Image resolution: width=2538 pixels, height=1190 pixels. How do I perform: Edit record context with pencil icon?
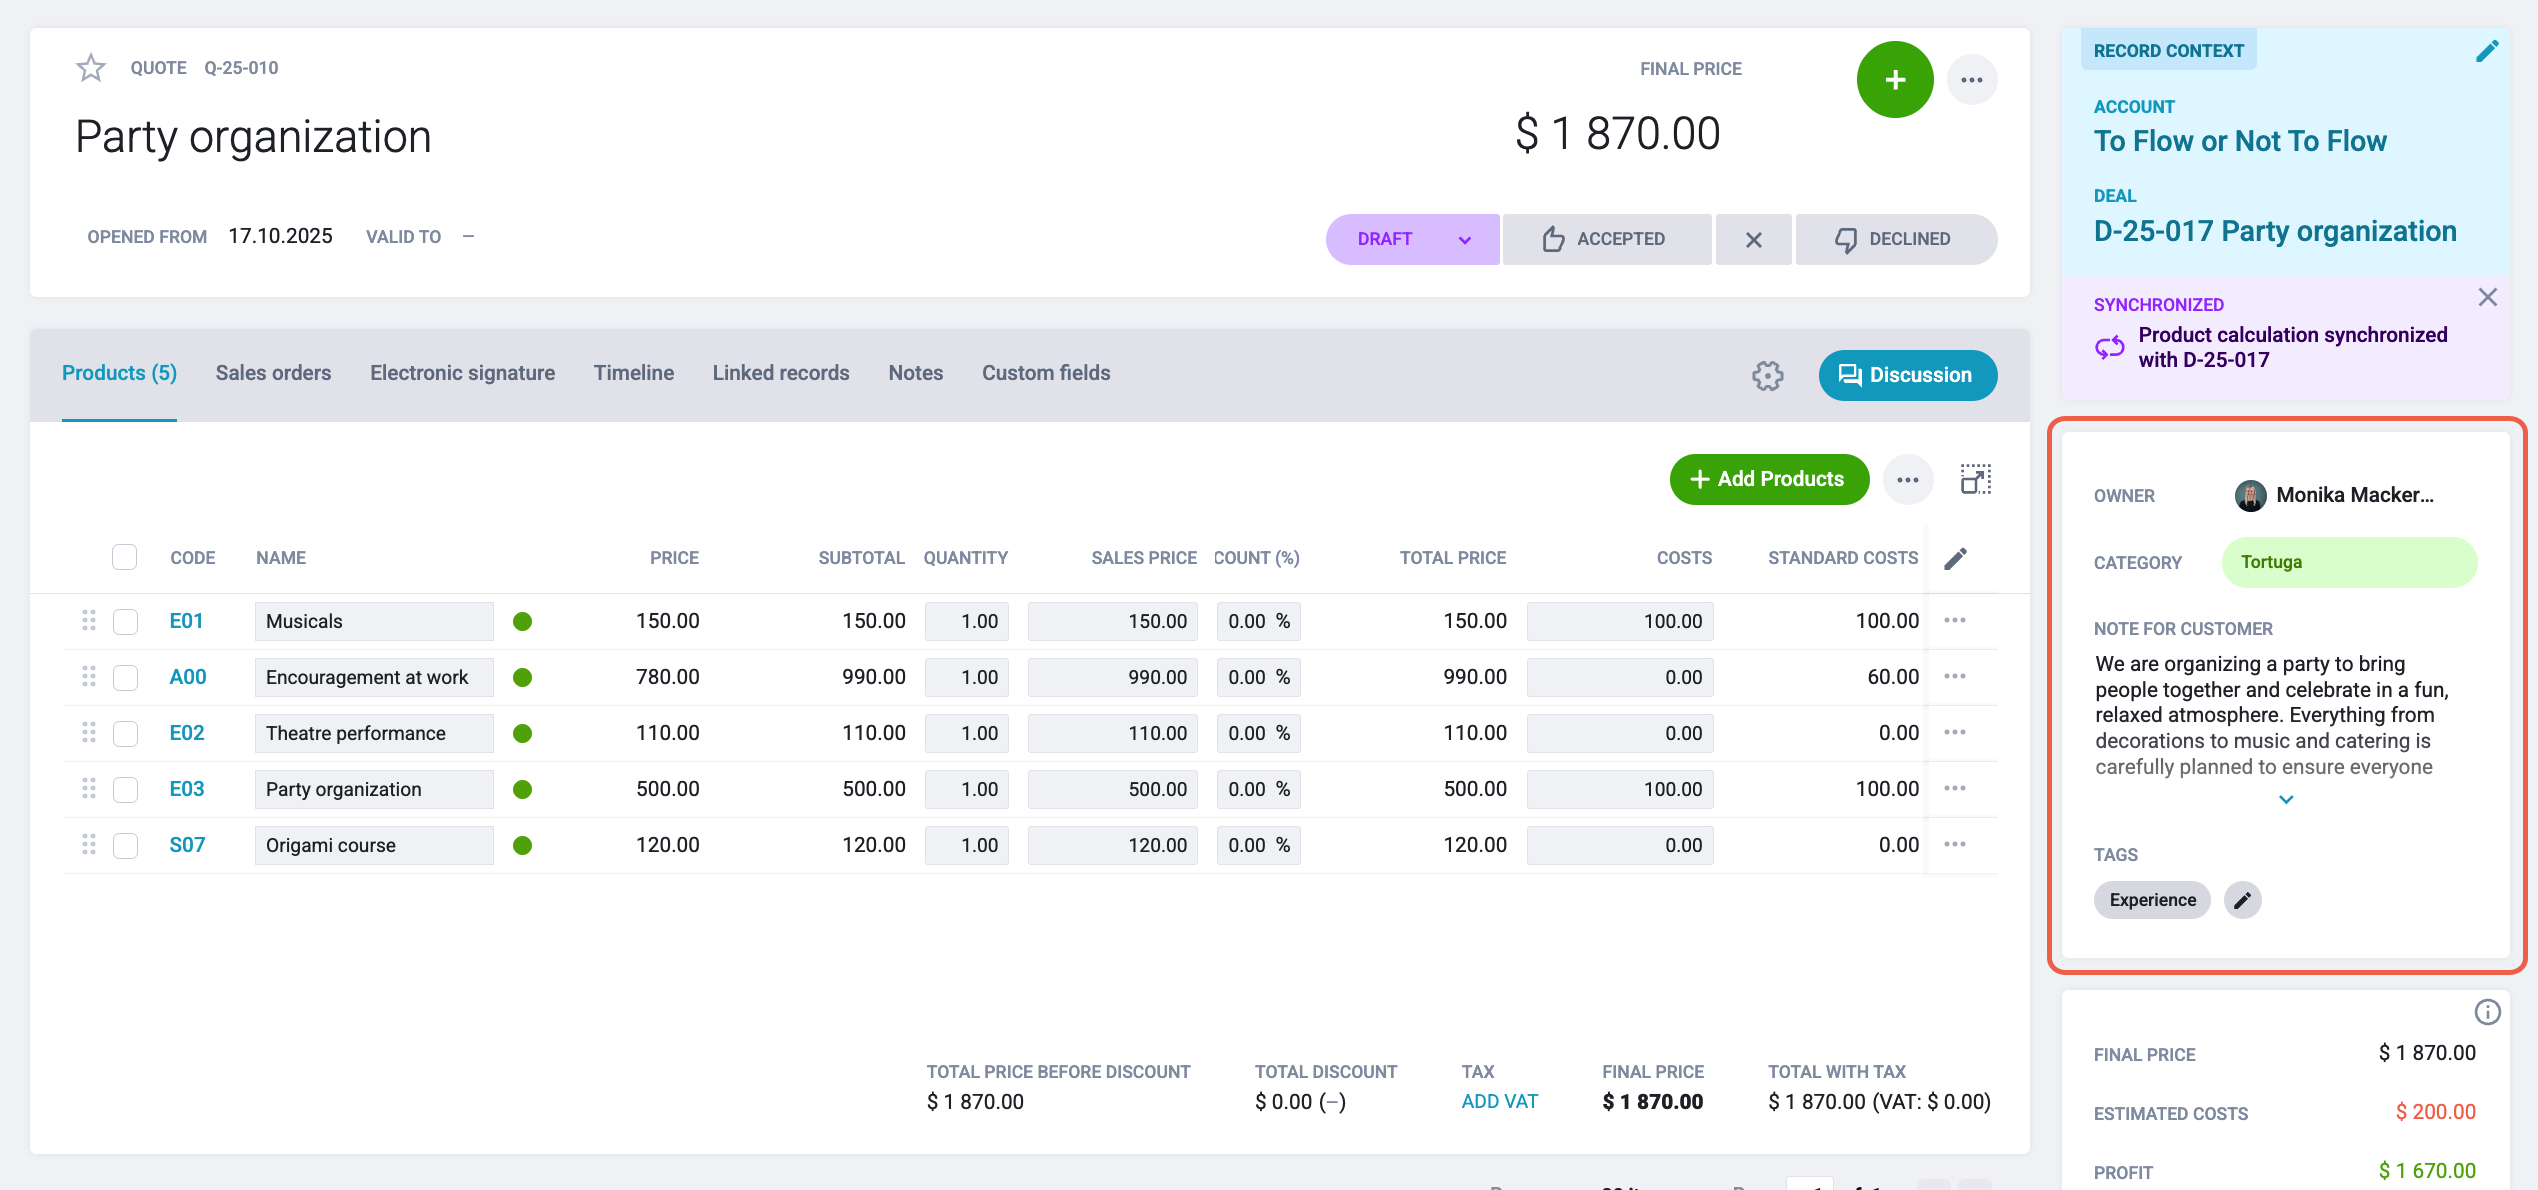(x=2487, y=51)
